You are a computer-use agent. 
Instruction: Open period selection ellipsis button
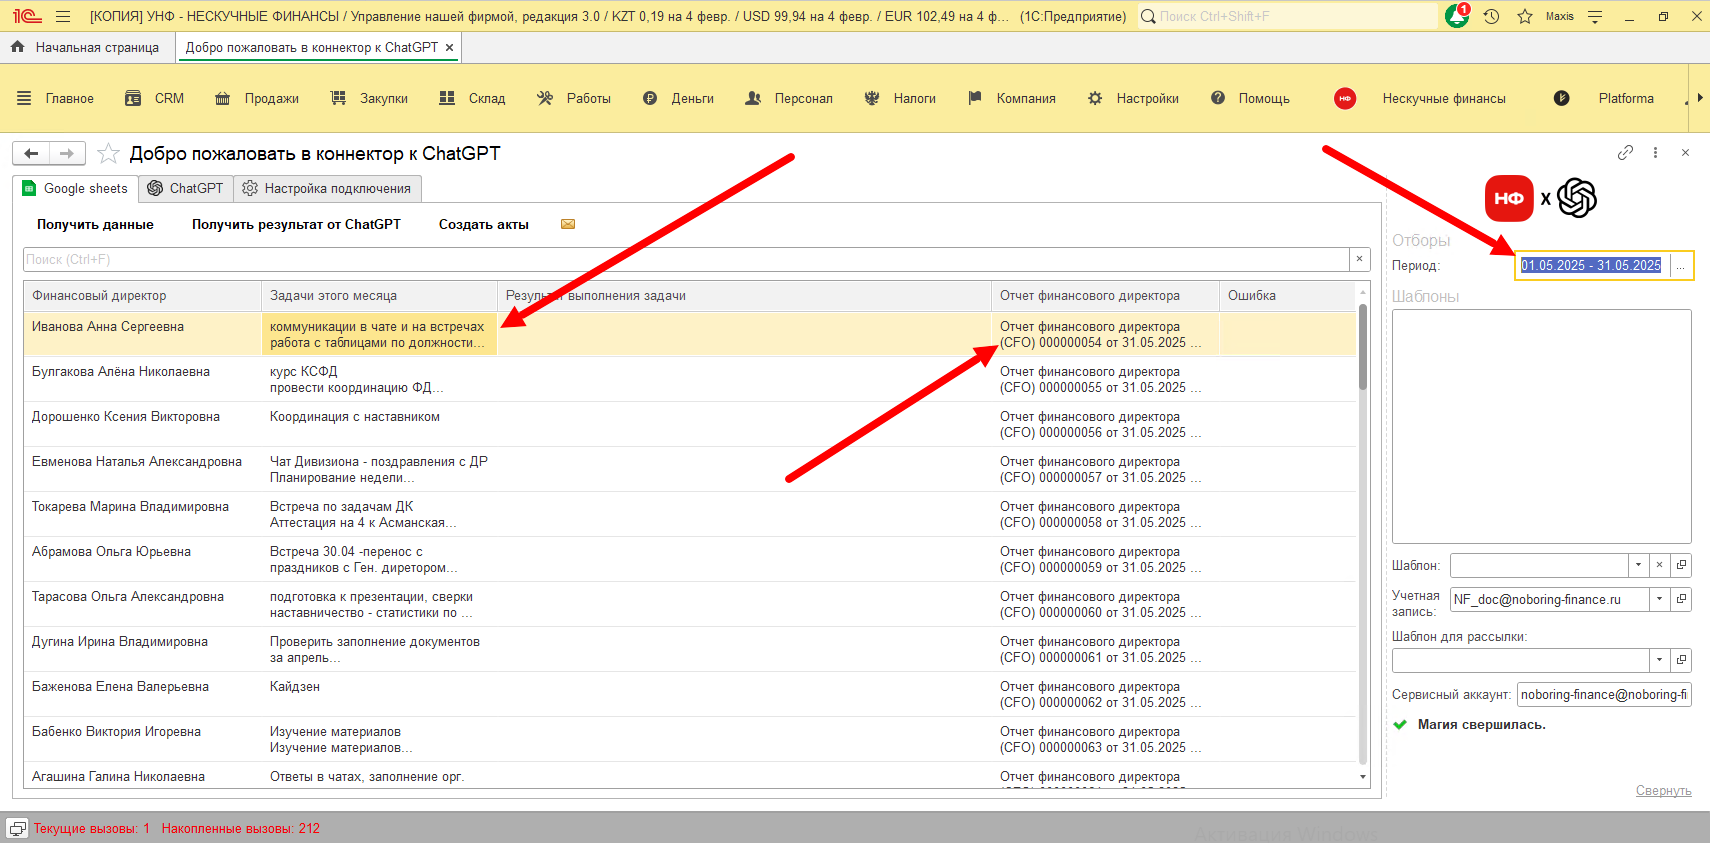click(x=1681, y=265)
